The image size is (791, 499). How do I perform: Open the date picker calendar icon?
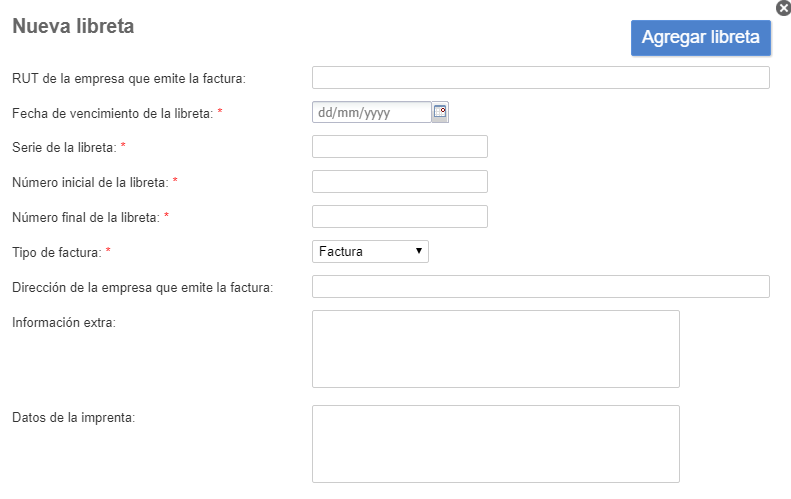click(440, 112)
